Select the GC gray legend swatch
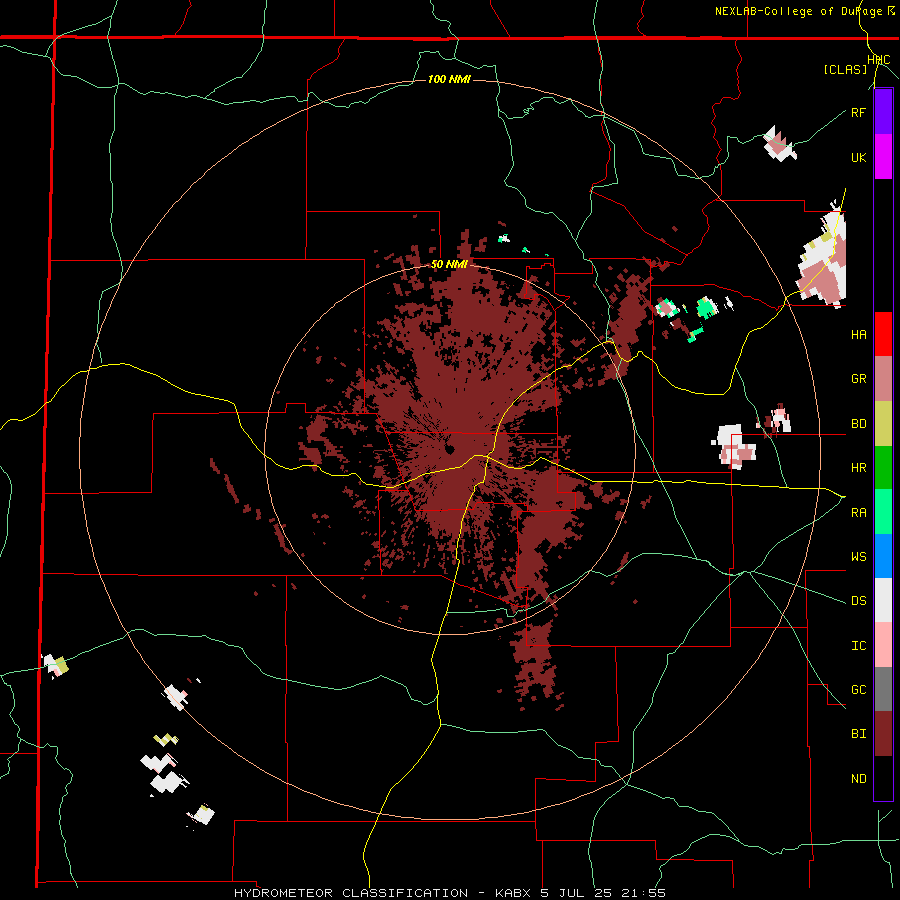Screen dimensions: 900x900 (x=883, y=689)
